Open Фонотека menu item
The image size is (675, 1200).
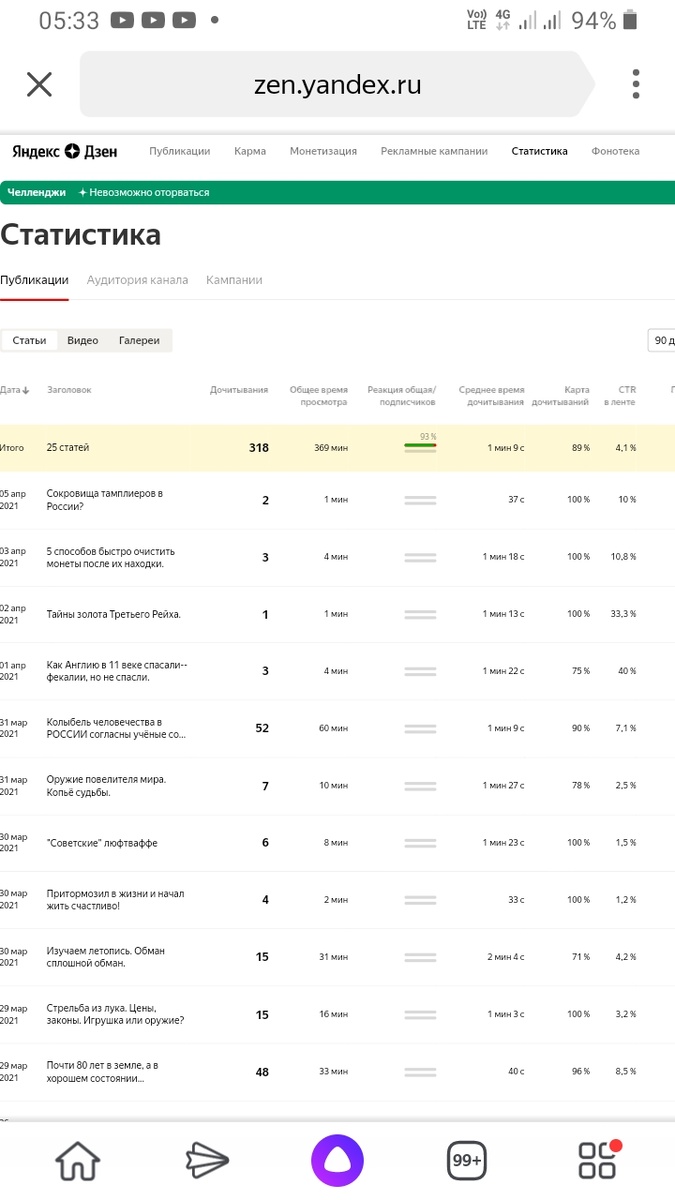point(615,151)
